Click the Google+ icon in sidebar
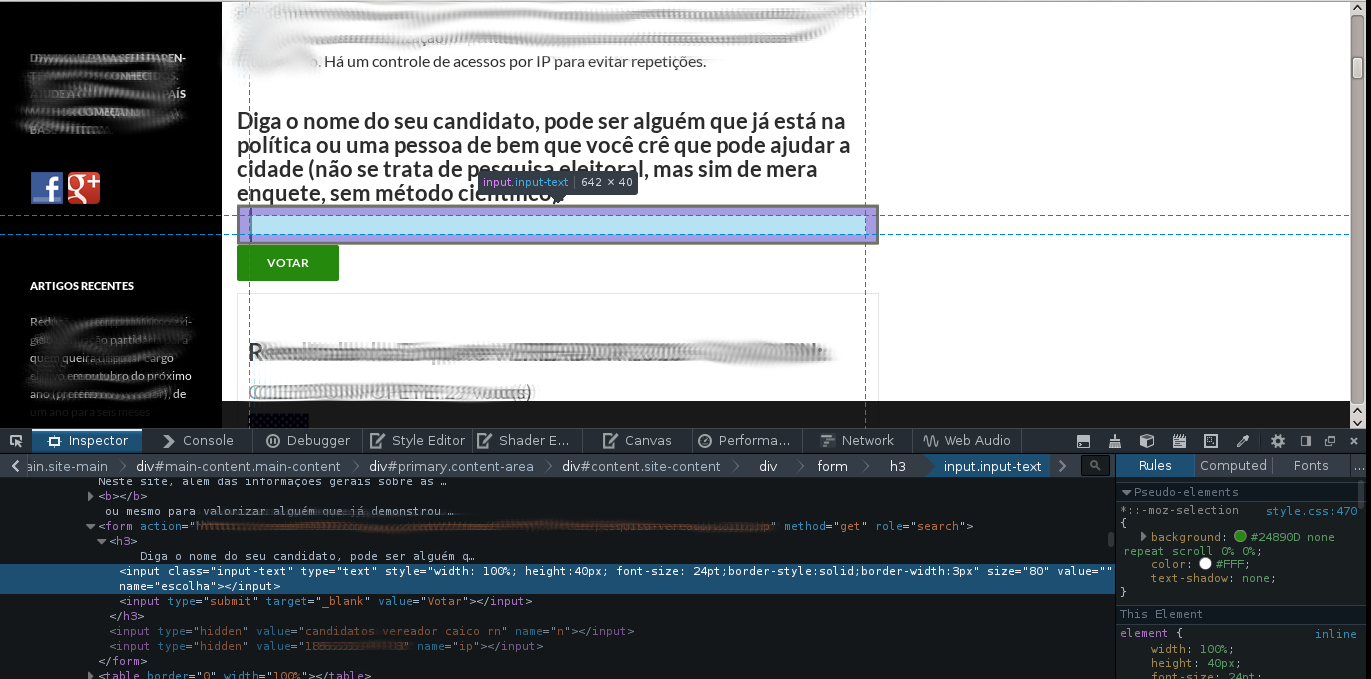 point(83,188)
